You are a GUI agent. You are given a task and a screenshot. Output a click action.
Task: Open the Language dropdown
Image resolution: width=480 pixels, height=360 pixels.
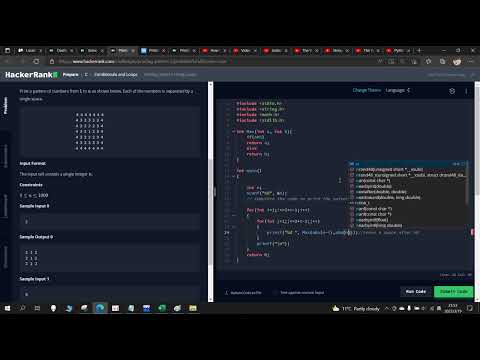click(397, 90)
